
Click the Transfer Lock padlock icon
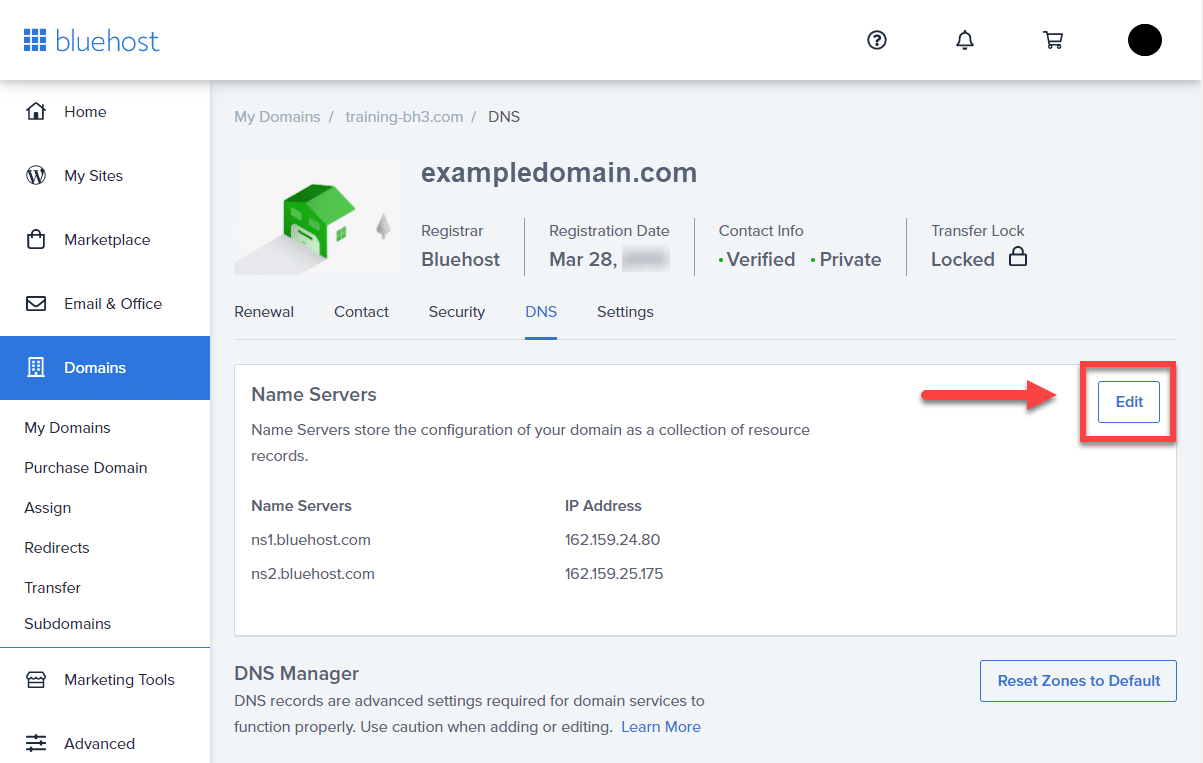tap(1017, 257)
